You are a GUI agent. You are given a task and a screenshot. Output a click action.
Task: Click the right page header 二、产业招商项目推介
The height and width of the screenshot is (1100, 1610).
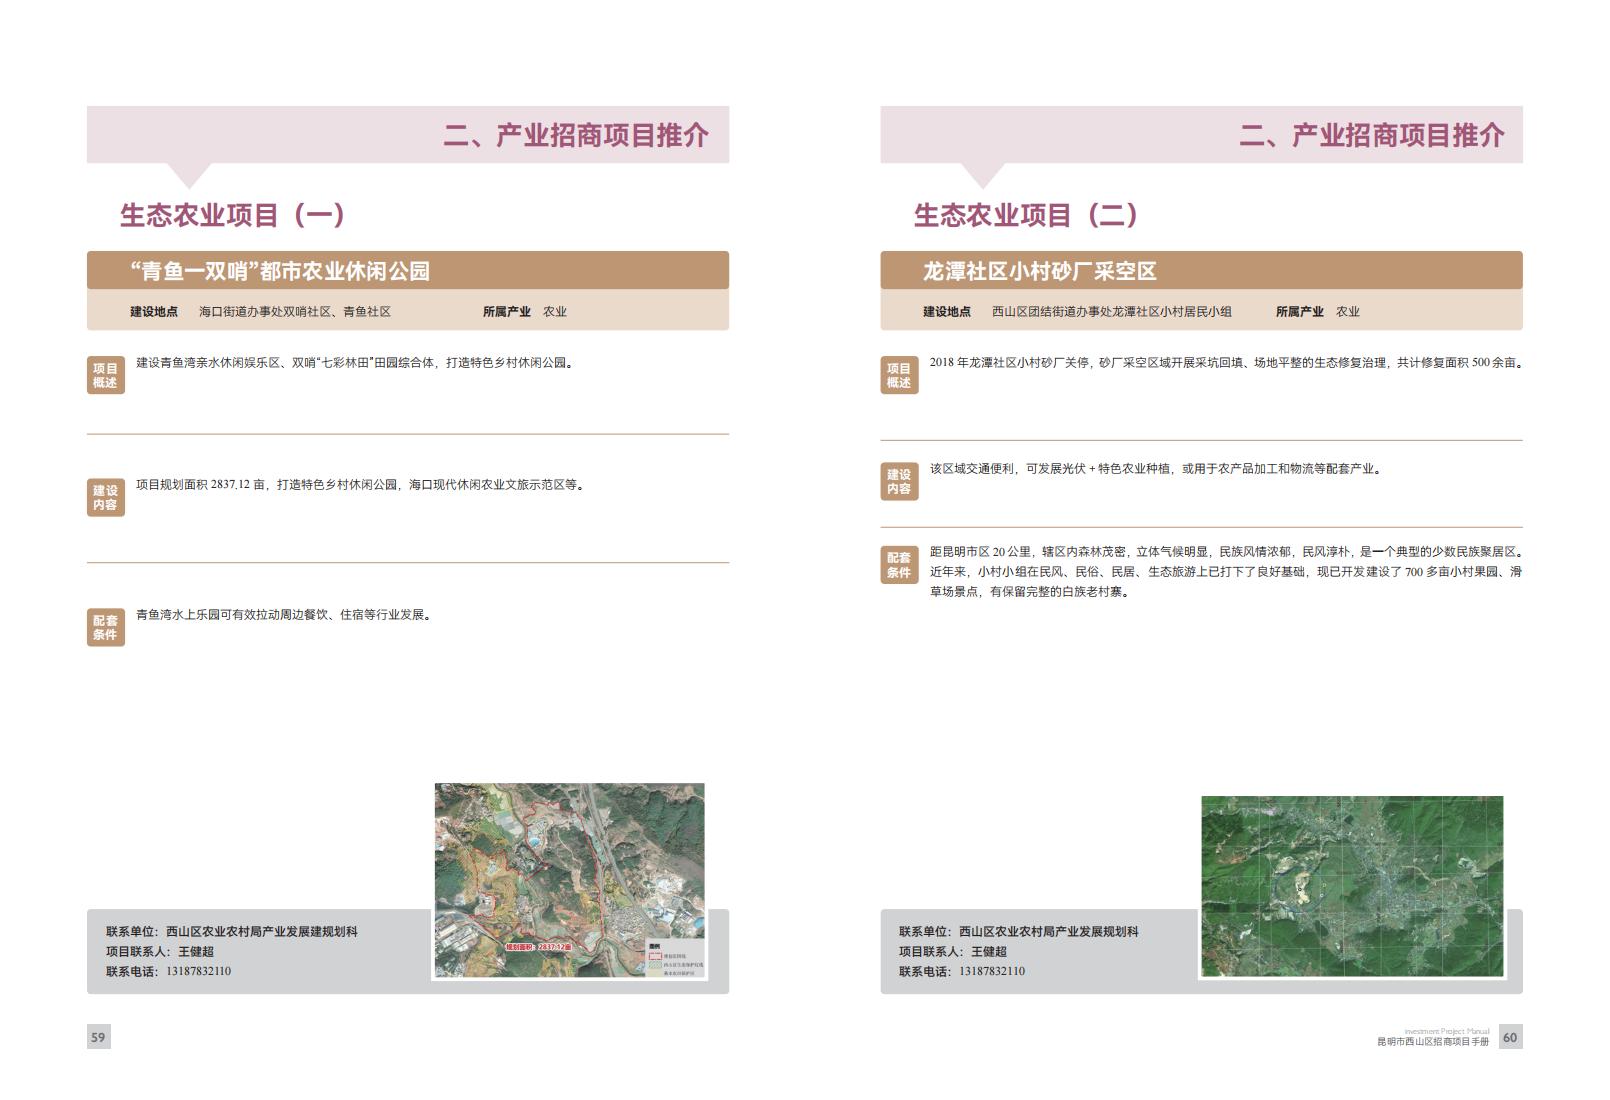pos(1372,135)
